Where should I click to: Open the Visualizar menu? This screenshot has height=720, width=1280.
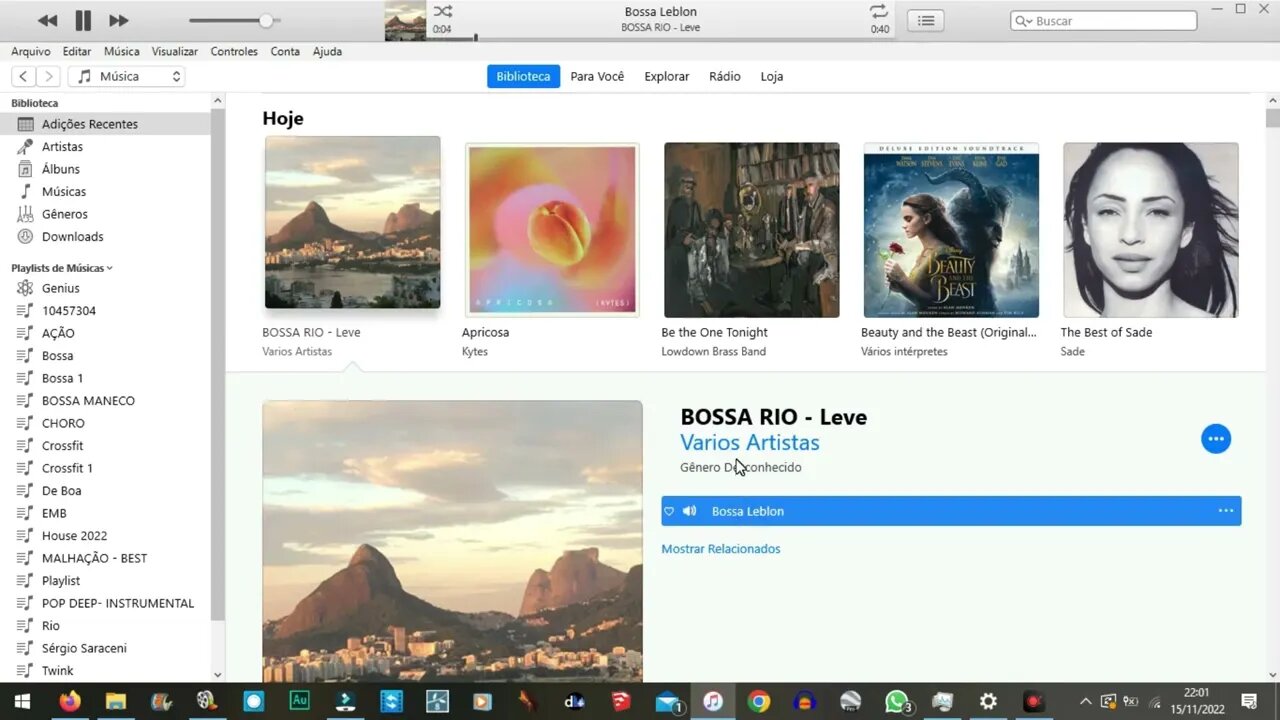click(x=175, y=51)
